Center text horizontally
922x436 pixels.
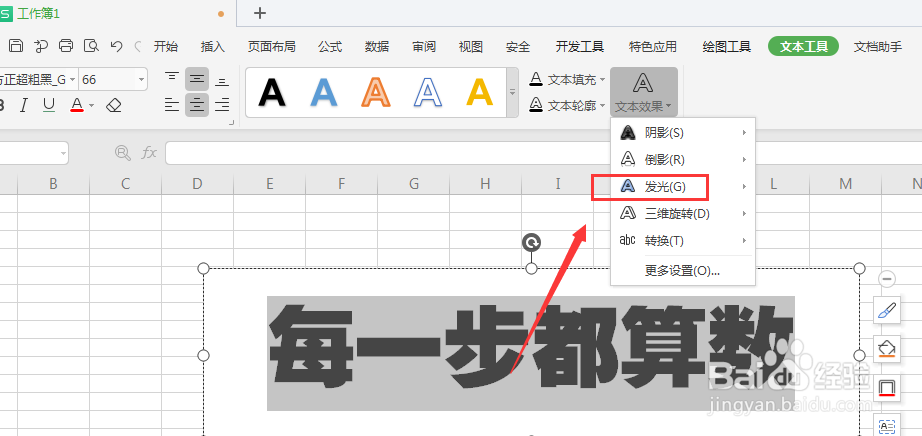tap(197, 105)
